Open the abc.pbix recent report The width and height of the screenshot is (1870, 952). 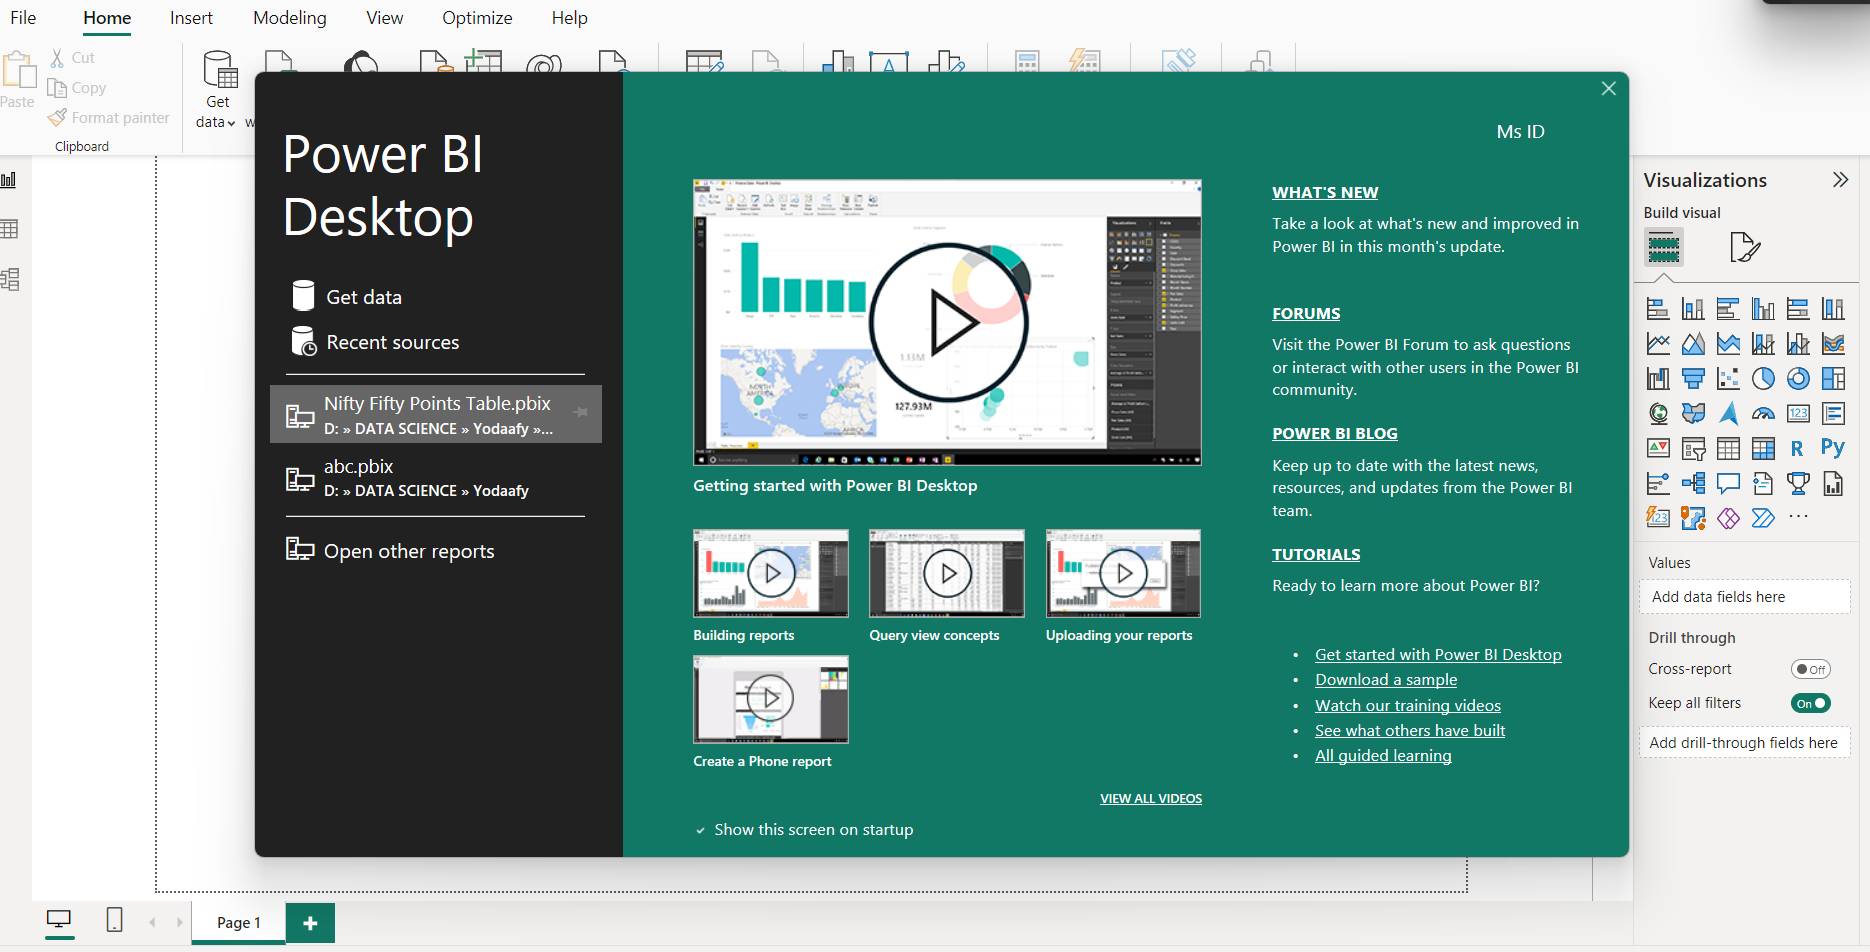tap(436, 477)
